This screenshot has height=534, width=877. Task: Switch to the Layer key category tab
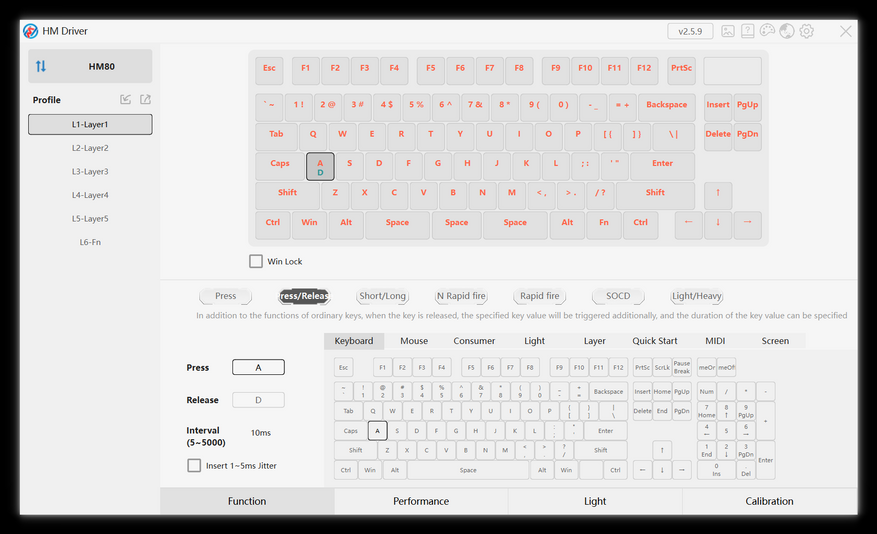595,341
